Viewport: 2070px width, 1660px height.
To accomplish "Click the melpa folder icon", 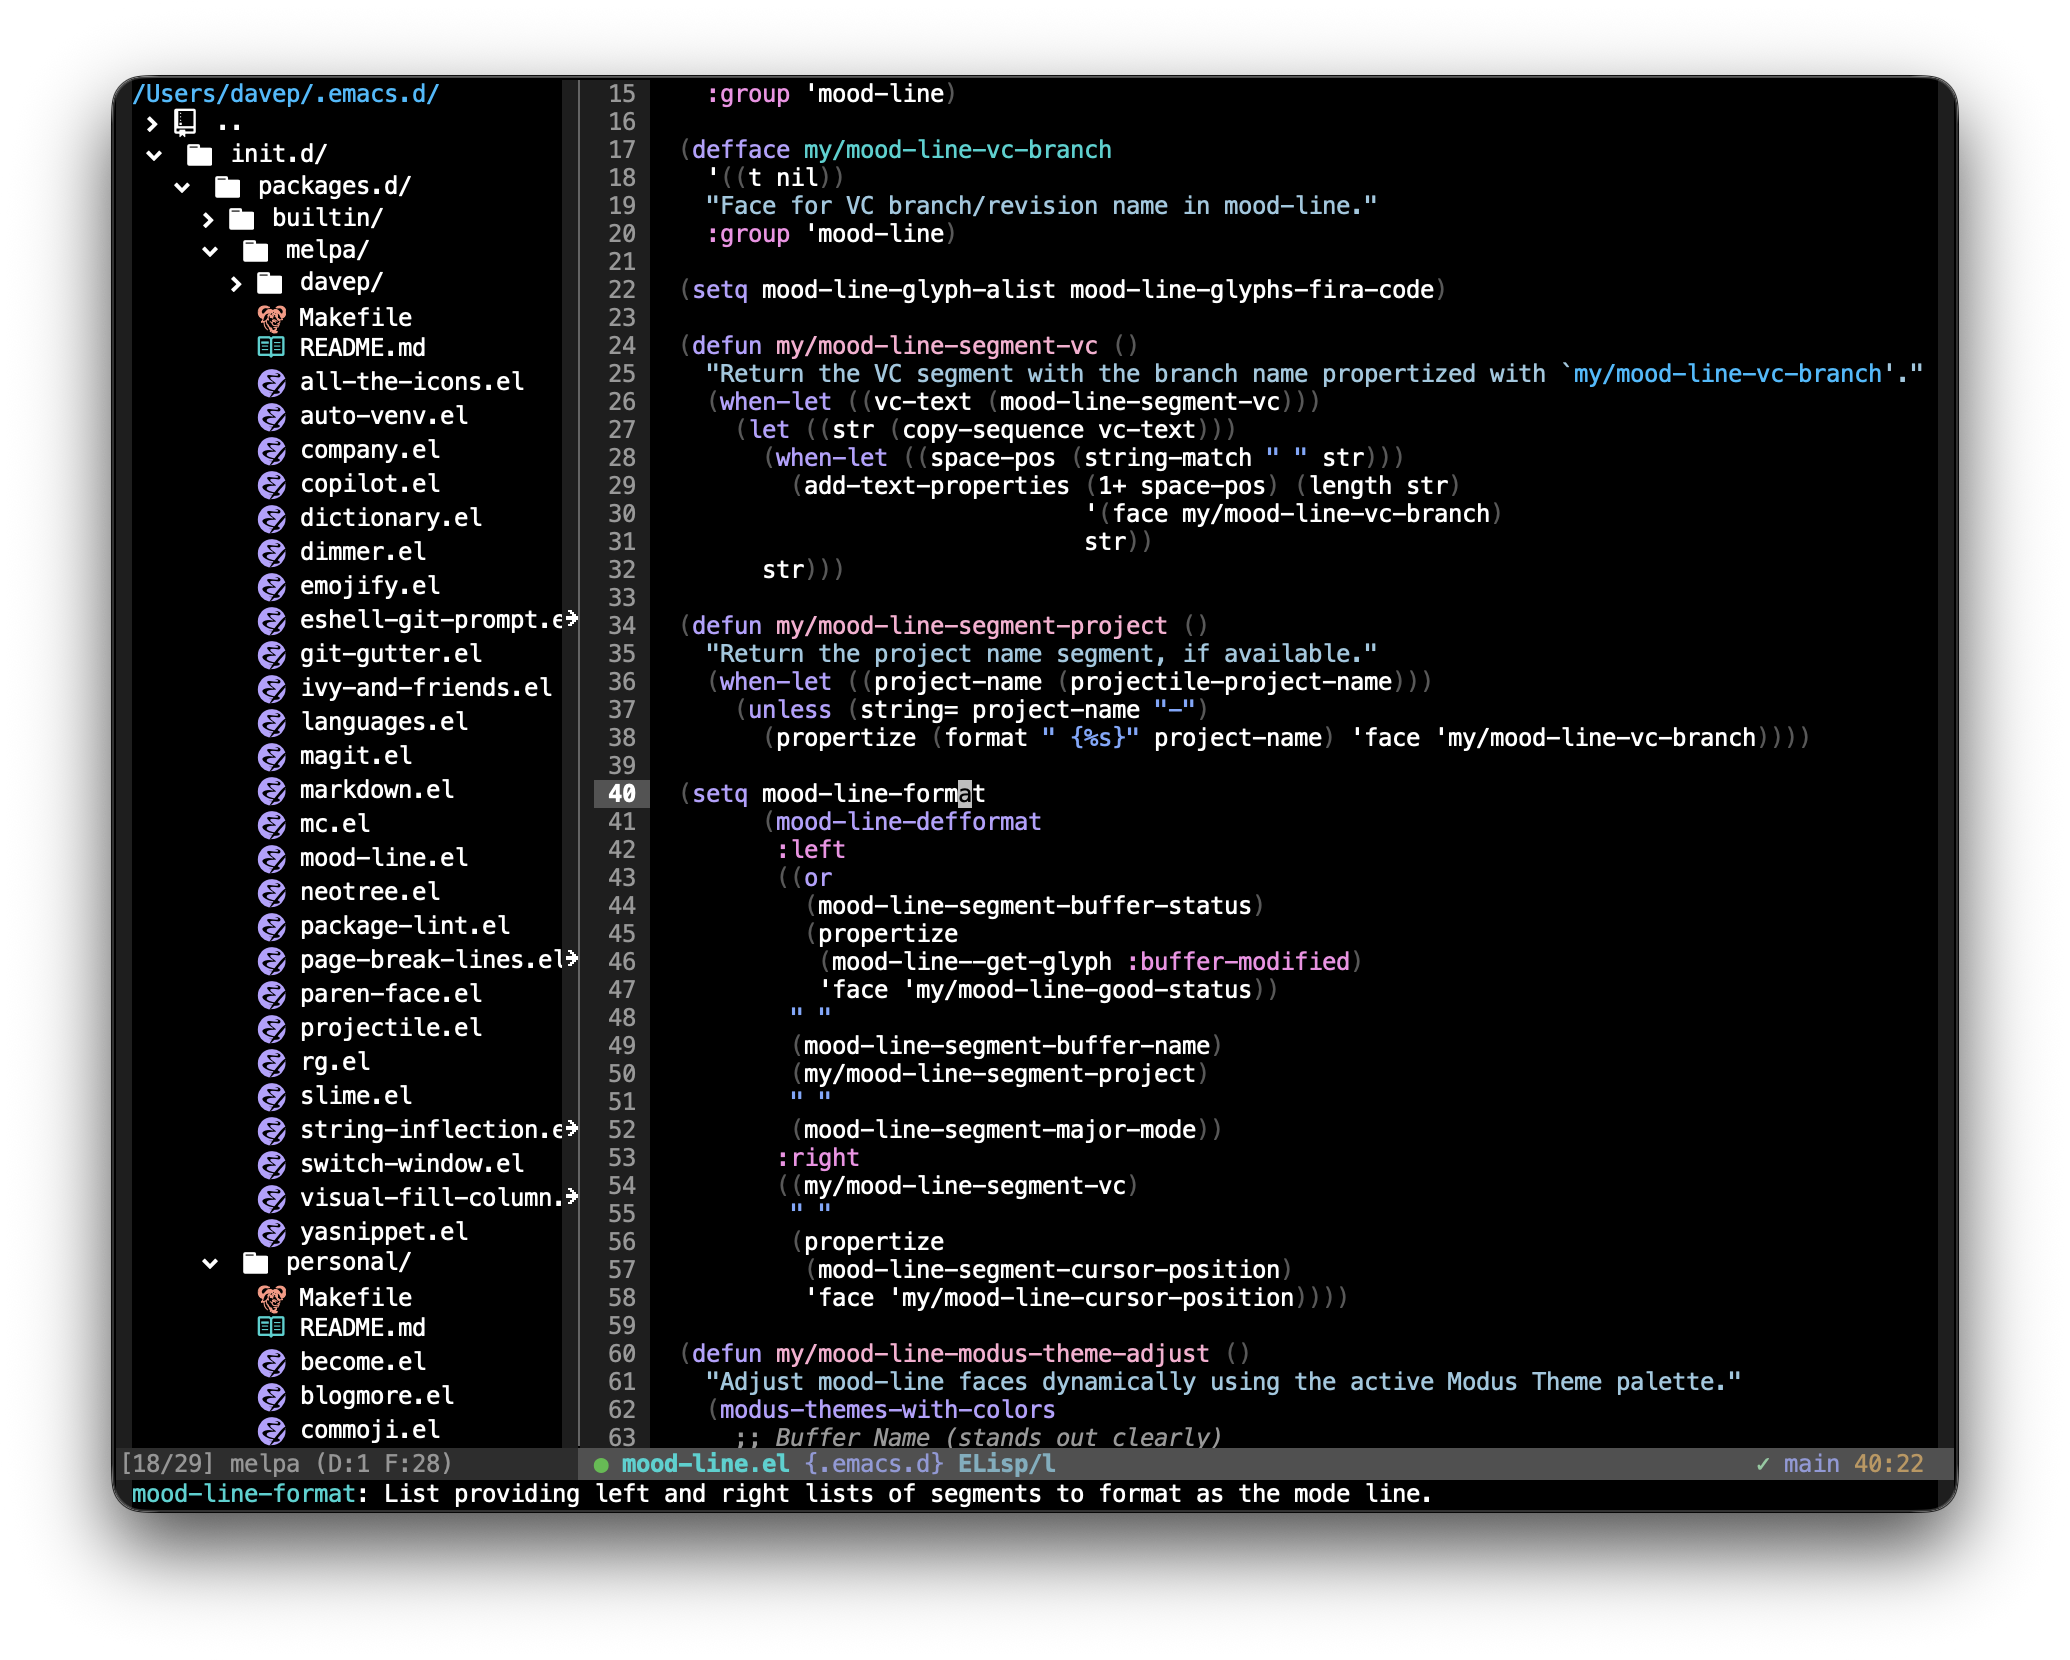I will 256,250.
